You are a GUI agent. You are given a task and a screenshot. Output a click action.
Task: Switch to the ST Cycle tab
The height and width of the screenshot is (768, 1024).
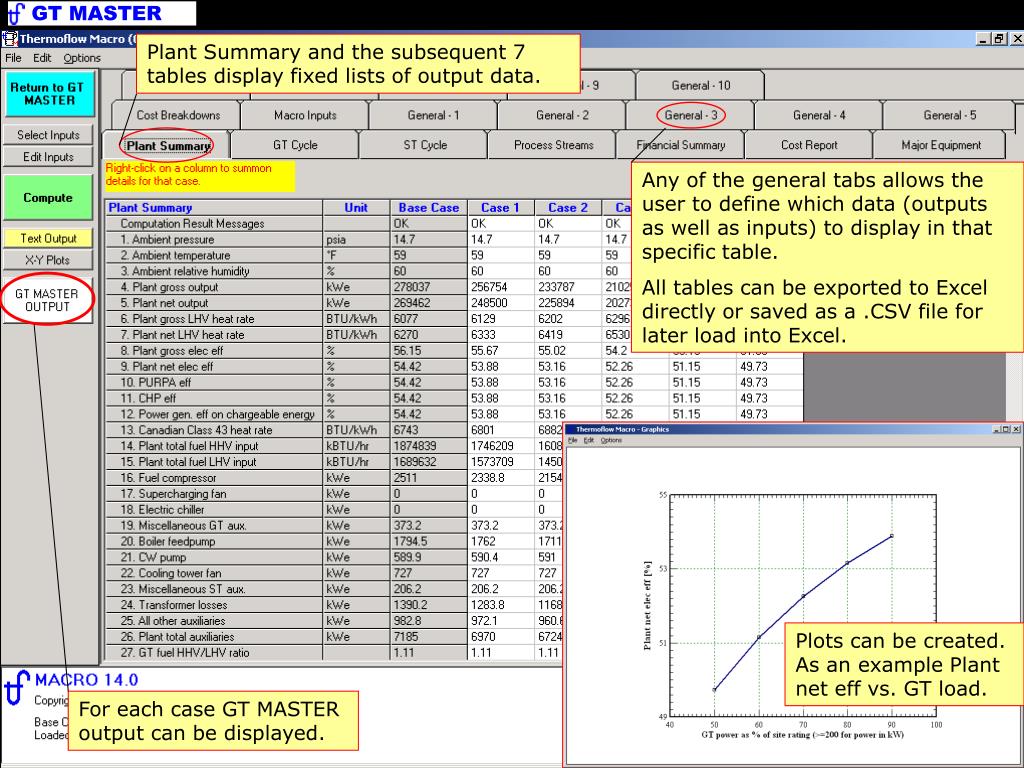click(425, 145)
